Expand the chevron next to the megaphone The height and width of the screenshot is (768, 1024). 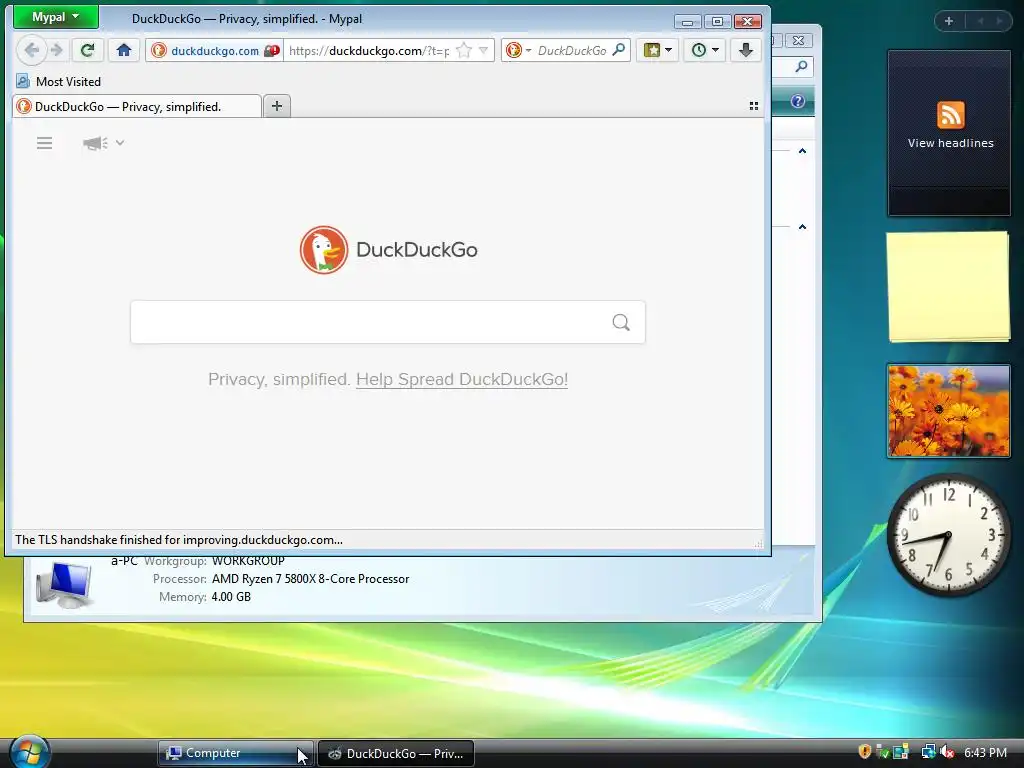[120, 142]
